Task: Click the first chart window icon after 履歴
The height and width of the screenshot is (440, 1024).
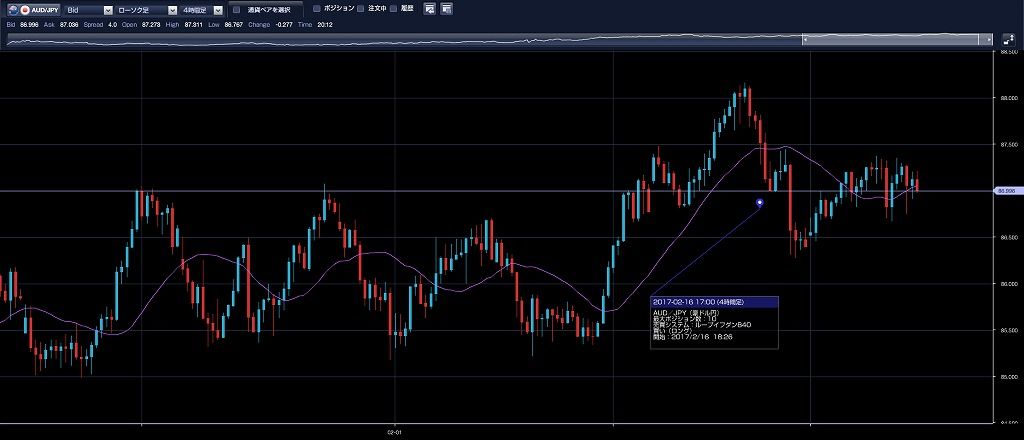Action: point(430,8)
